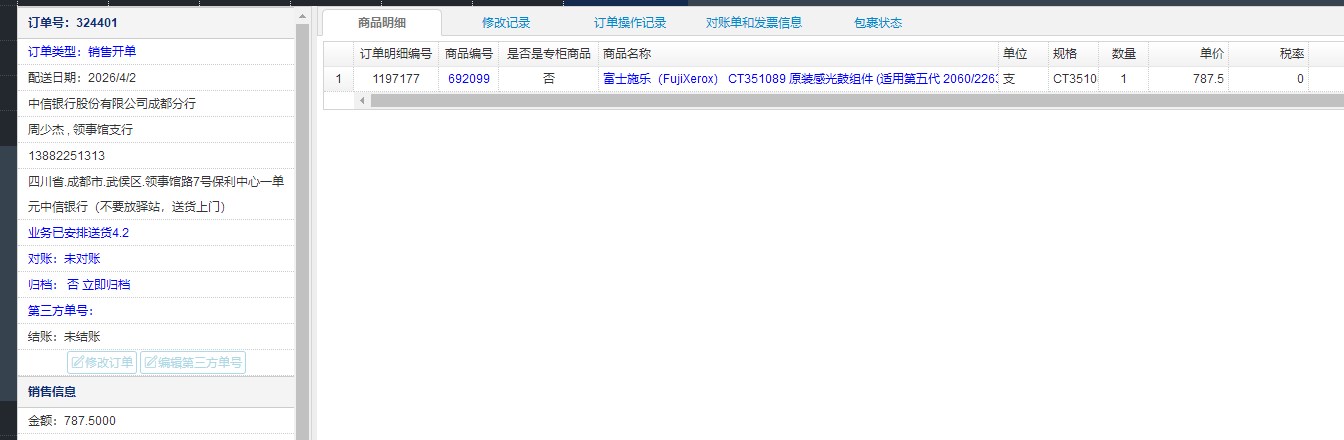Select row 1 via its row number cell
Screen dimensions: 1344x440
[x=339, y=78]
